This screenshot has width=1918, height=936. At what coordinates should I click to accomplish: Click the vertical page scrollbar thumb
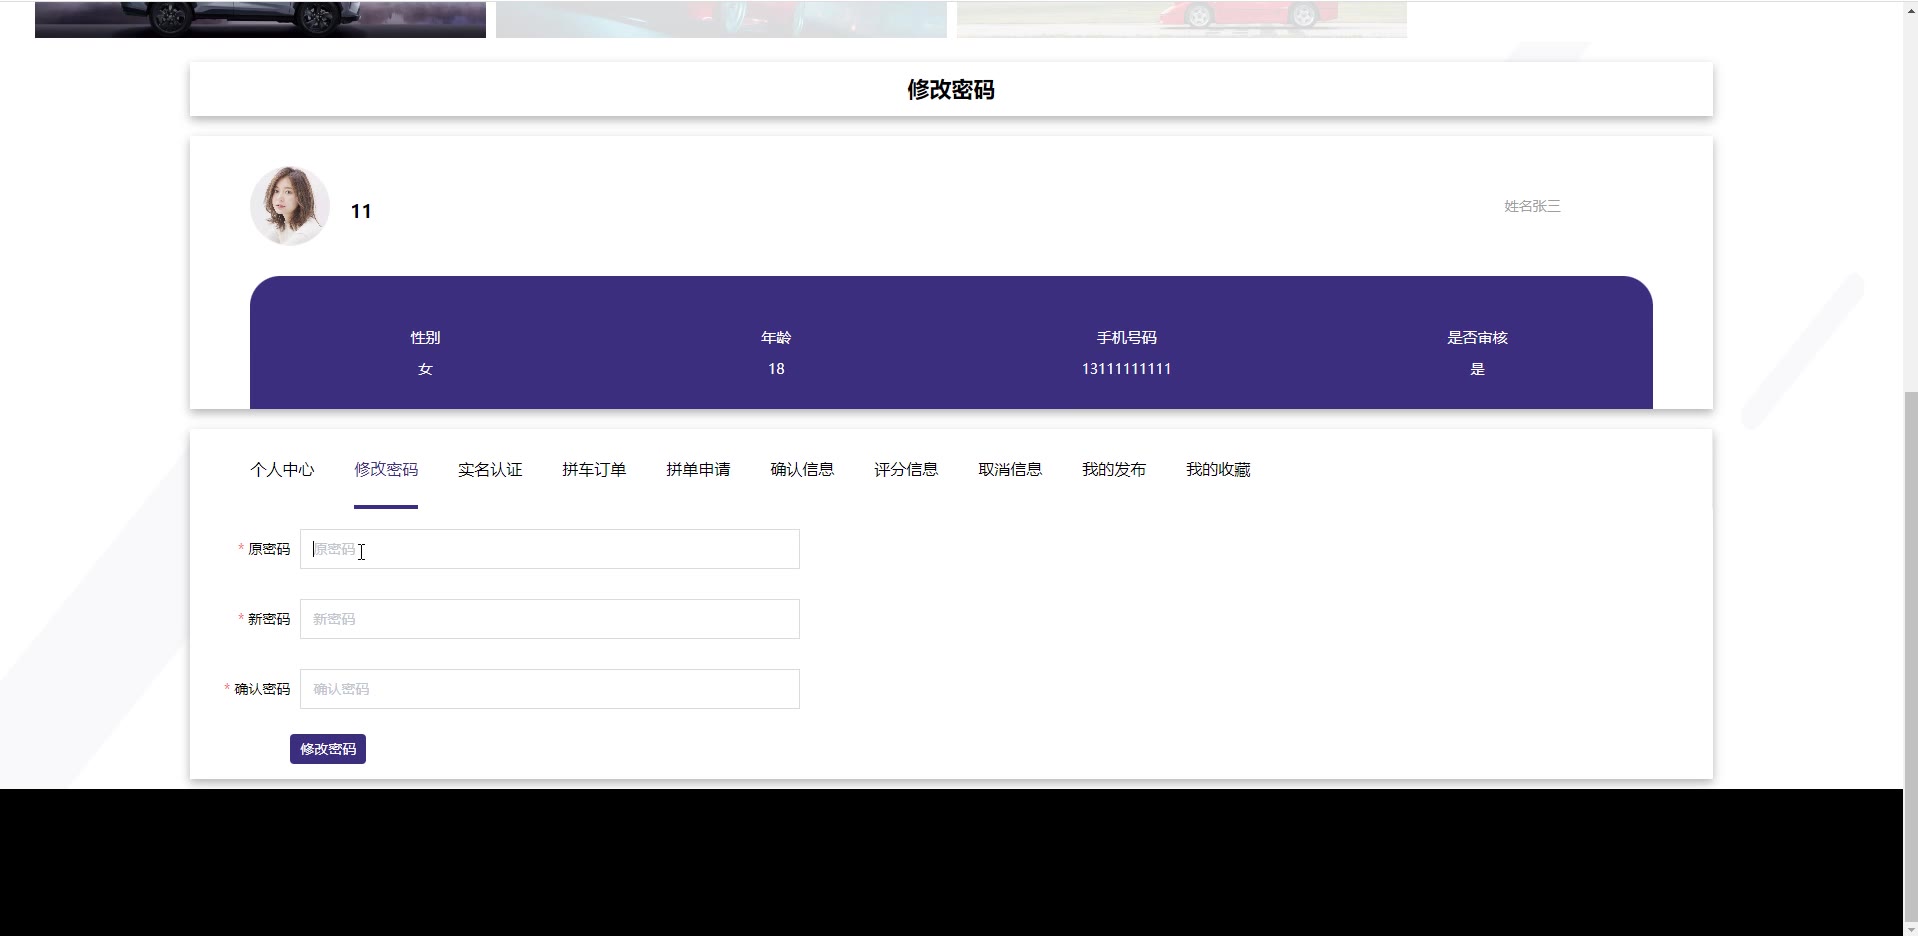(1910, 655)
